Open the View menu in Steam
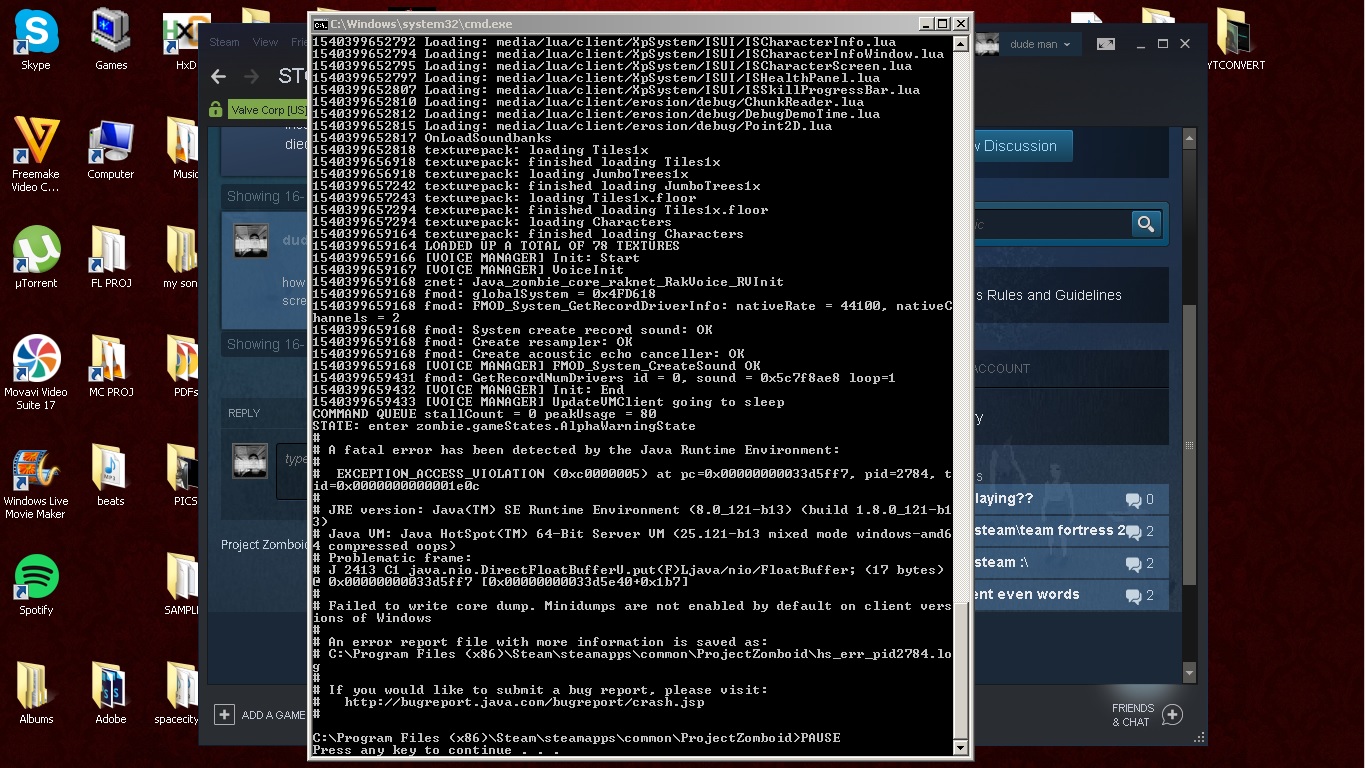This screenshot has height=768, width=1366. [x=265, y=42]
